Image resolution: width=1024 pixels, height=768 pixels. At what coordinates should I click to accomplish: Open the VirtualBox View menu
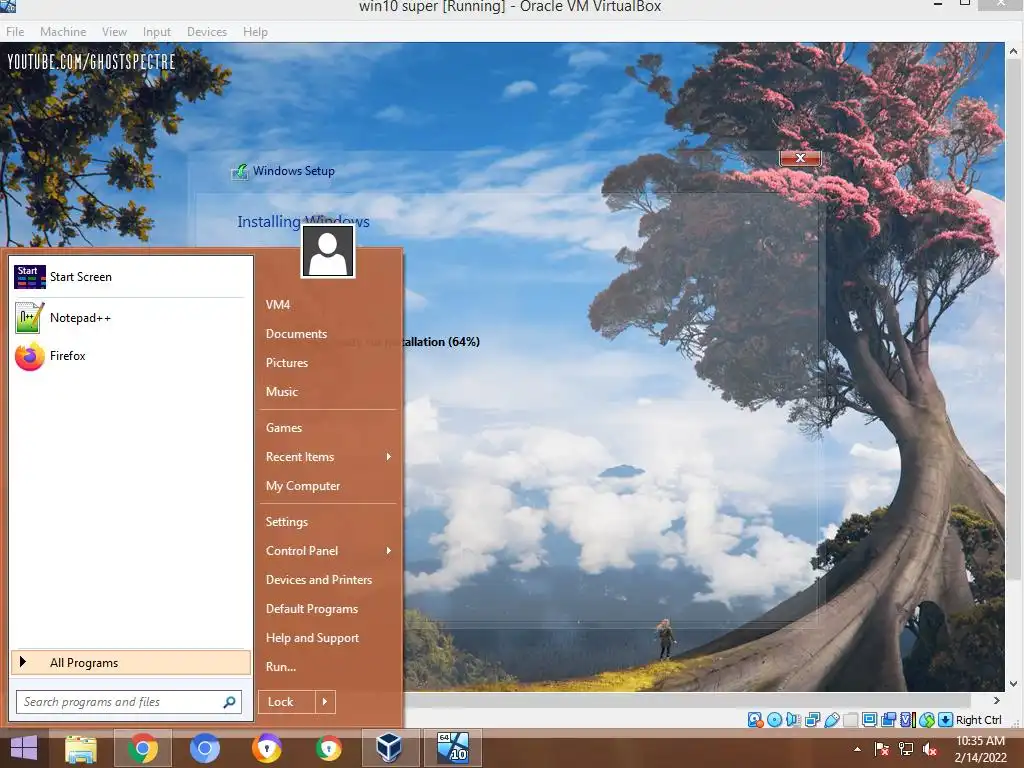[x=114, y=31]
